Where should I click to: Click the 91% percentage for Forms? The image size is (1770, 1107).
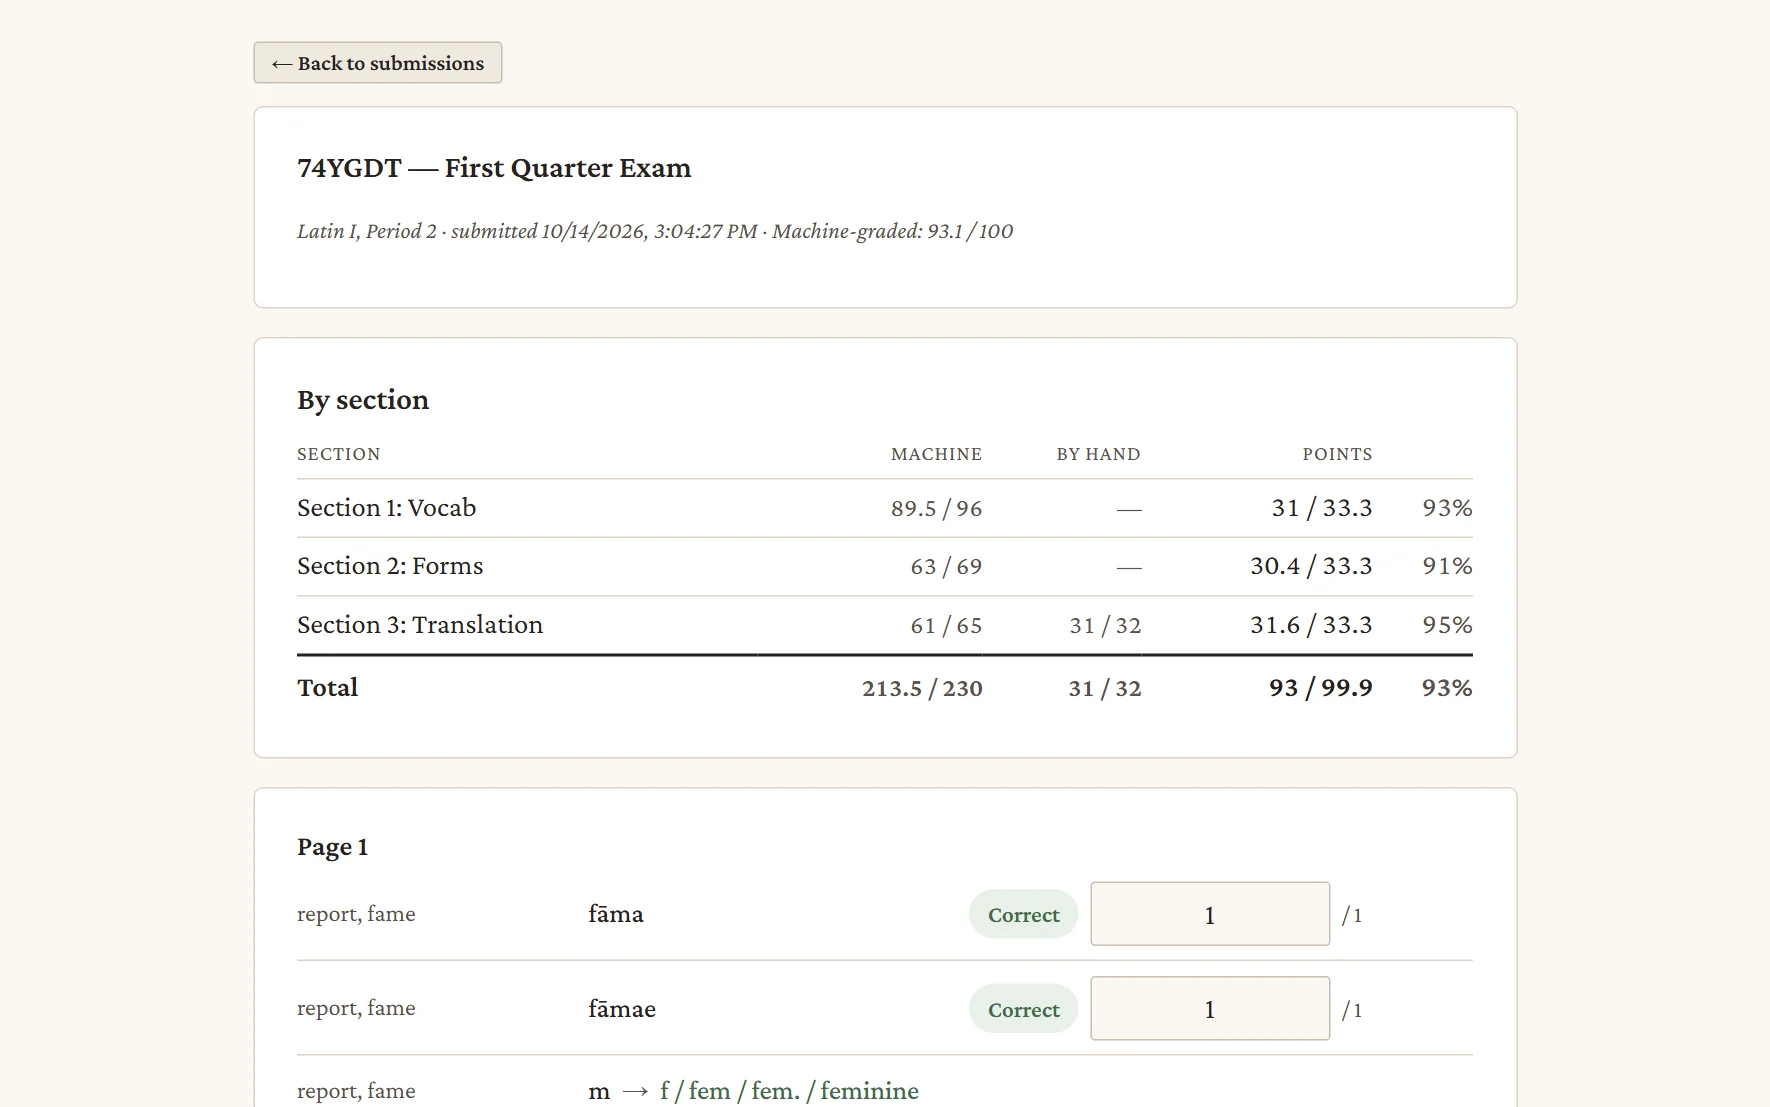point(1447,566)
